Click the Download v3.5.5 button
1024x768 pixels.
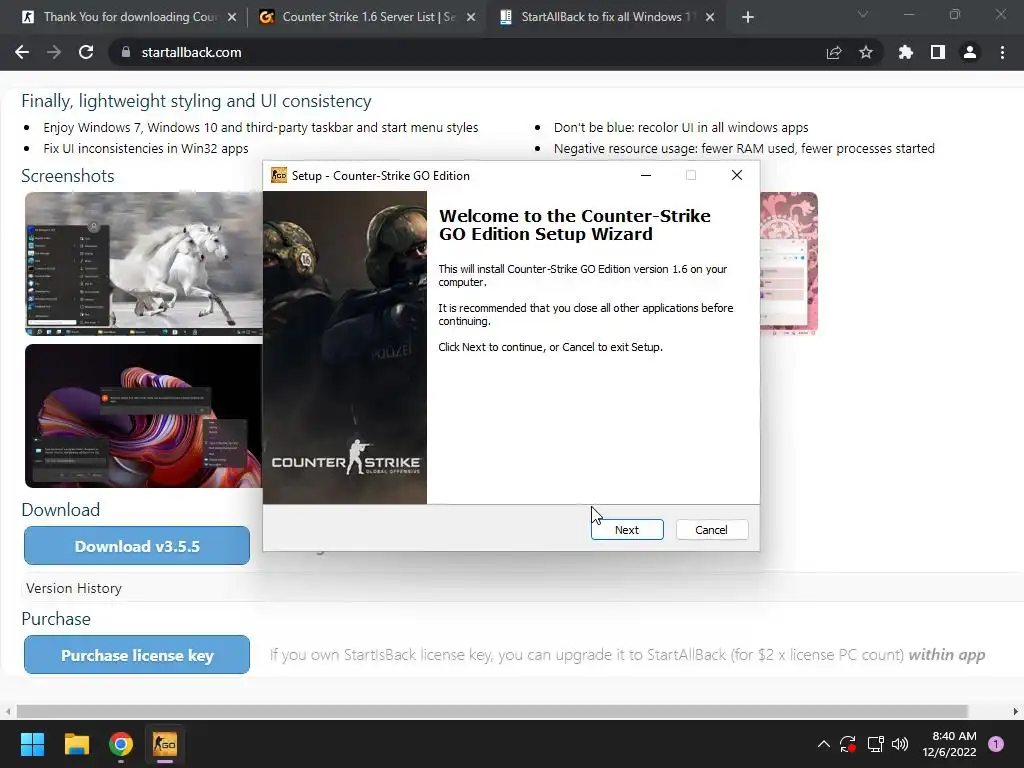137,546
